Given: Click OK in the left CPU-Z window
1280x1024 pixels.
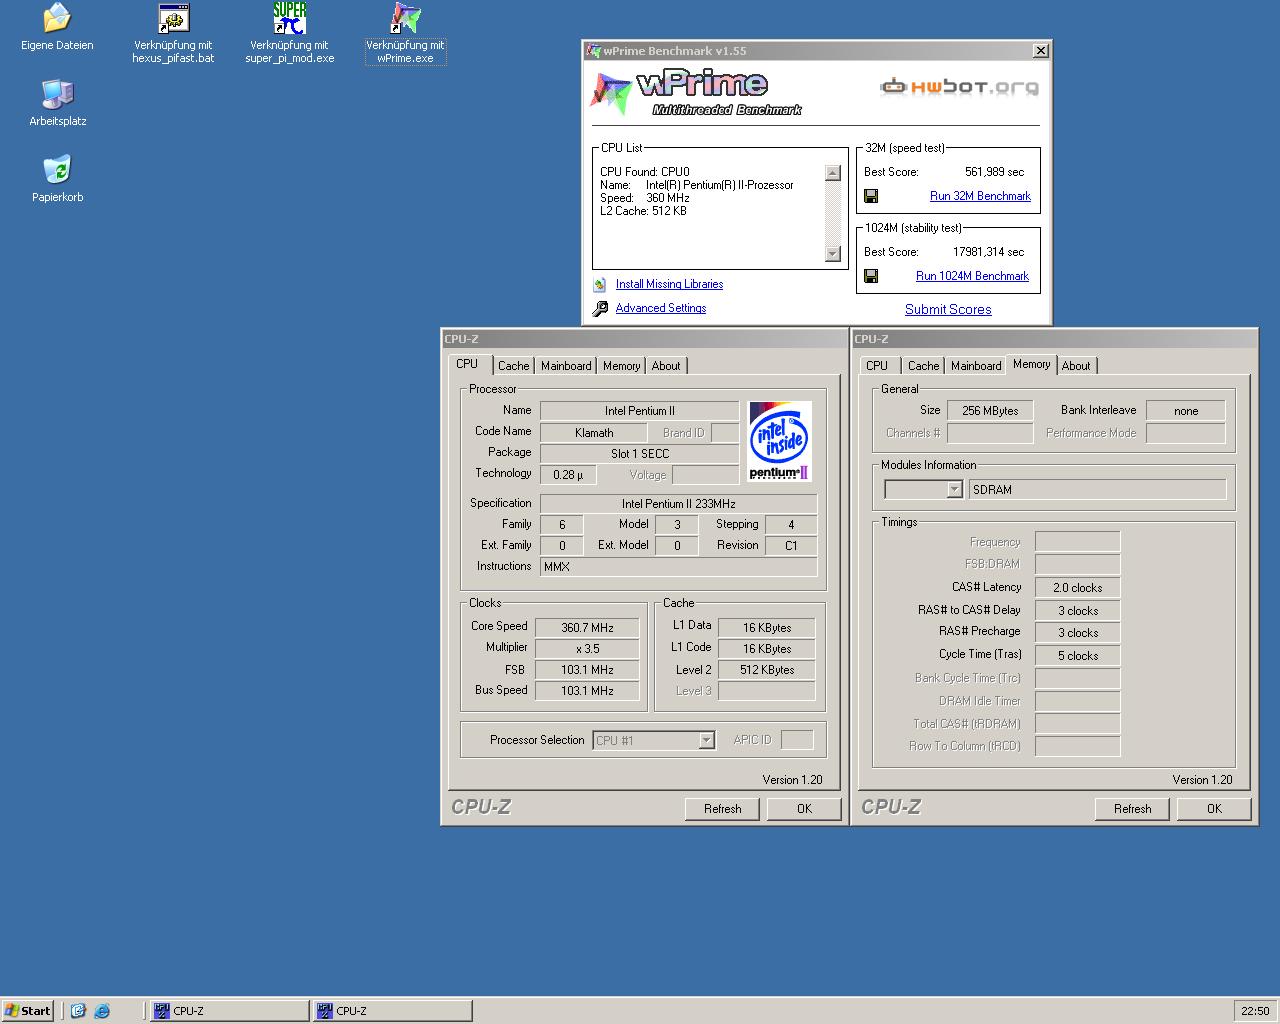Looking at the screenshot, I should (x=804, y=808).
